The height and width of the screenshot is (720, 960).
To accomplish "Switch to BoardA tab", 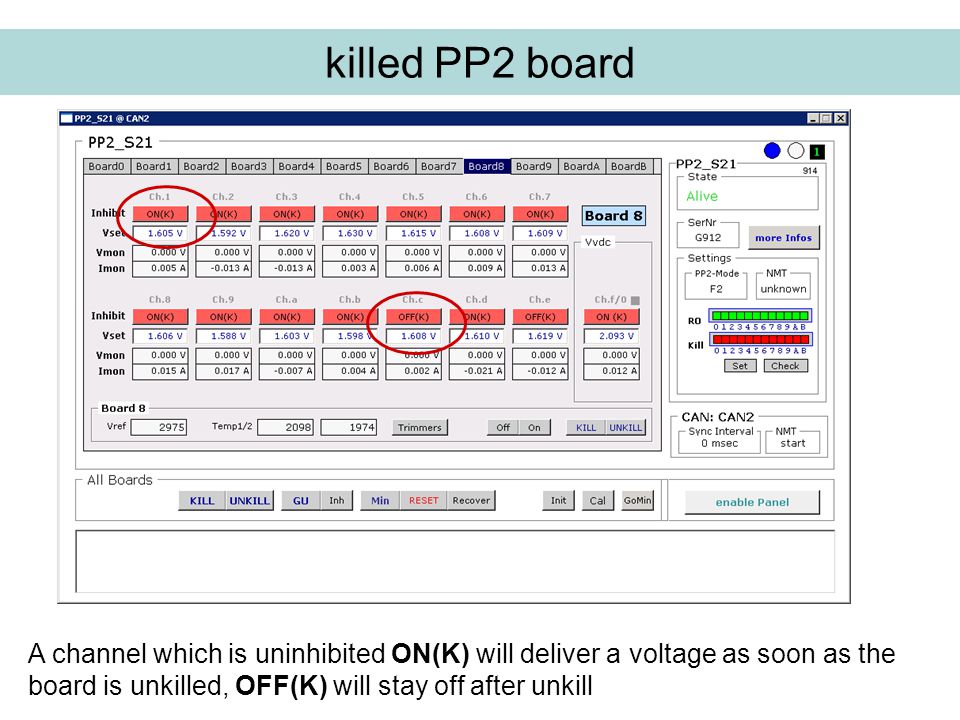I will pyautogui.click(x=581, y=167).
